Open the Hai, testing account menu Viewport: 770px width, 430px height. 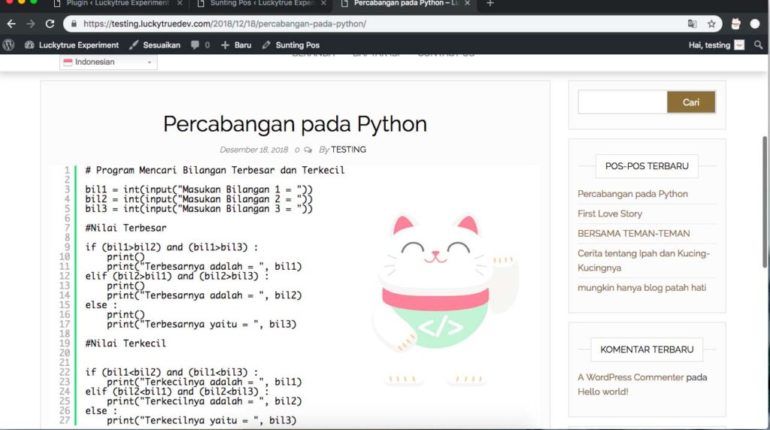716,45
